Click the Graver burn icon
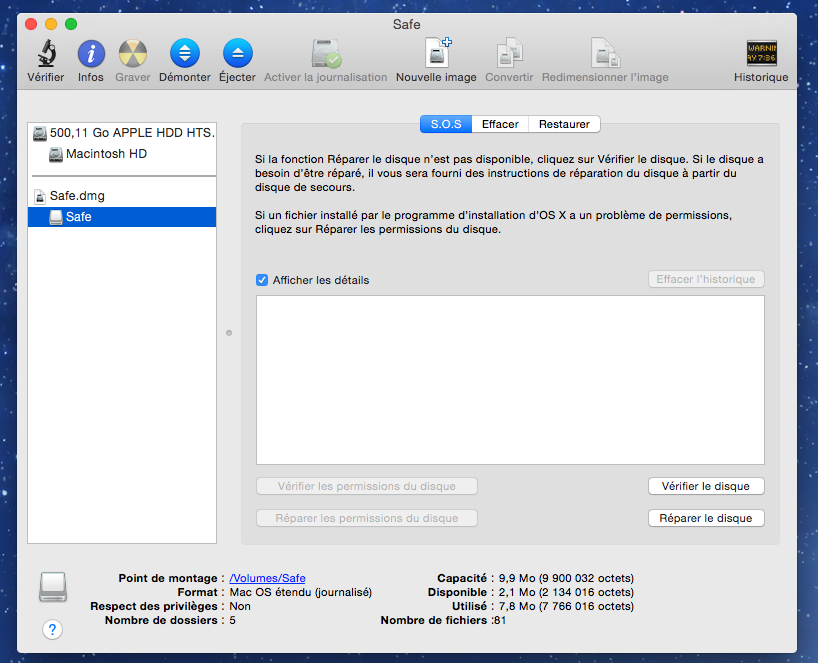The height and width of the screenshot is (663, 818). 133,53
